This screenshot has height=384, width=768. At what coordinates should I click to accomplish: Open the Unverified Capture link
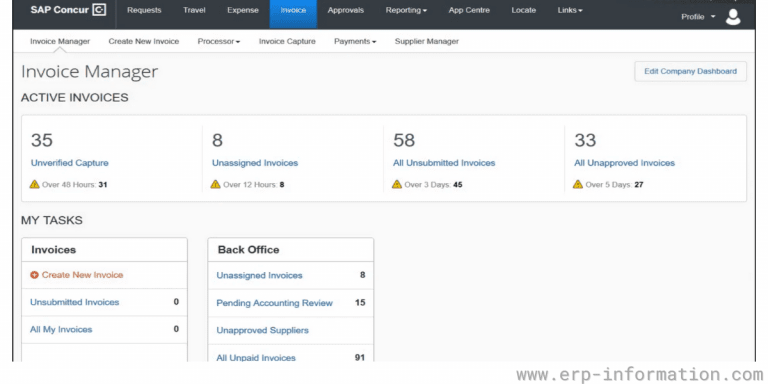pos(70,163)
